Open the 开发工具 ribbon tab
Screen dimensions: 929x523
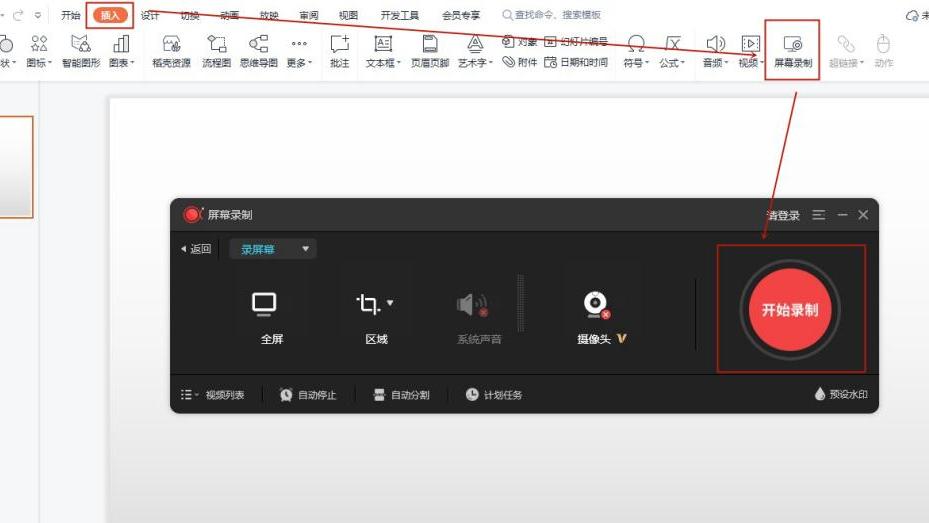pyautogui.click(x=399, y=15)
